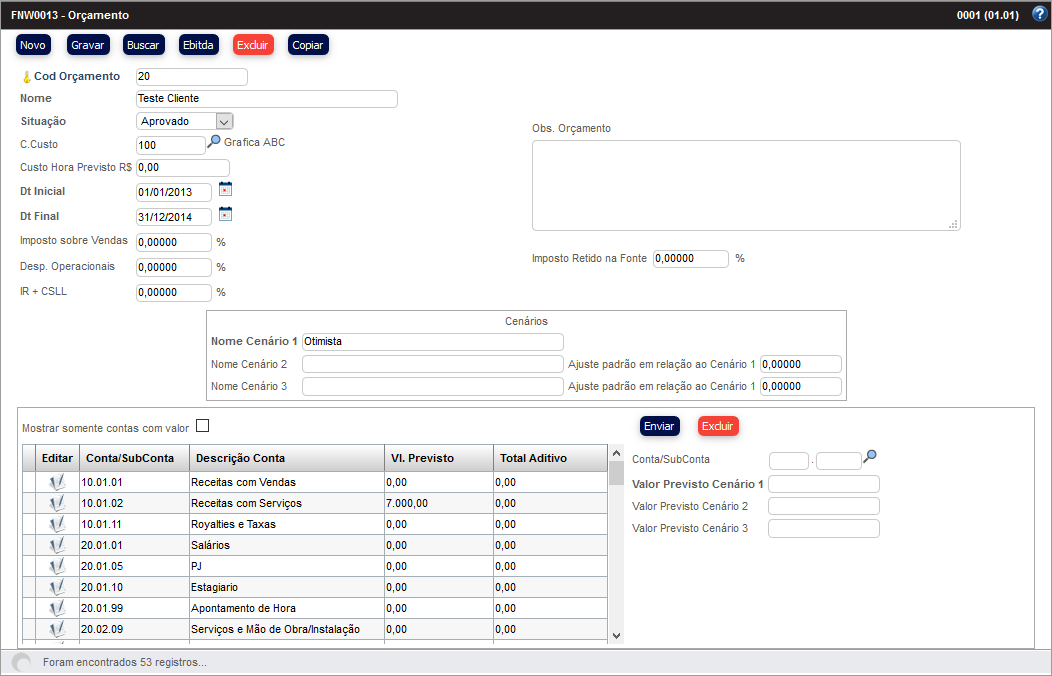Screen dimensions: 1052x676
Task: Edit the Salários account row
Action: [x=57, y=545]
